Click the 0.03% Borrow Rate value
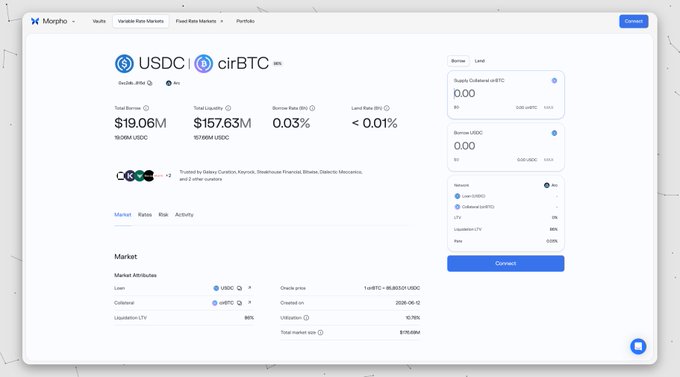This screenshot has height=377, width=680. (x=291, y=123)
